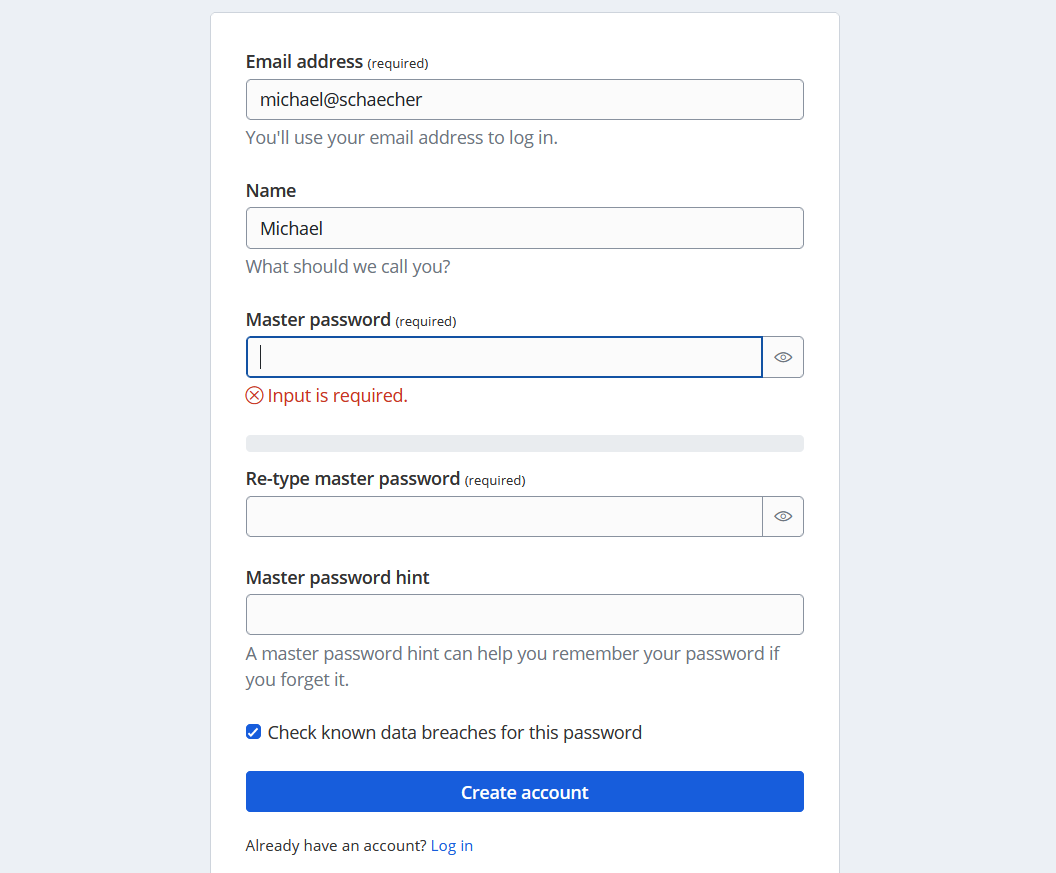The width and height of the screenshot is (1056, 873).
Task: Click the password strength bar
Action: (x=525, y=442)
